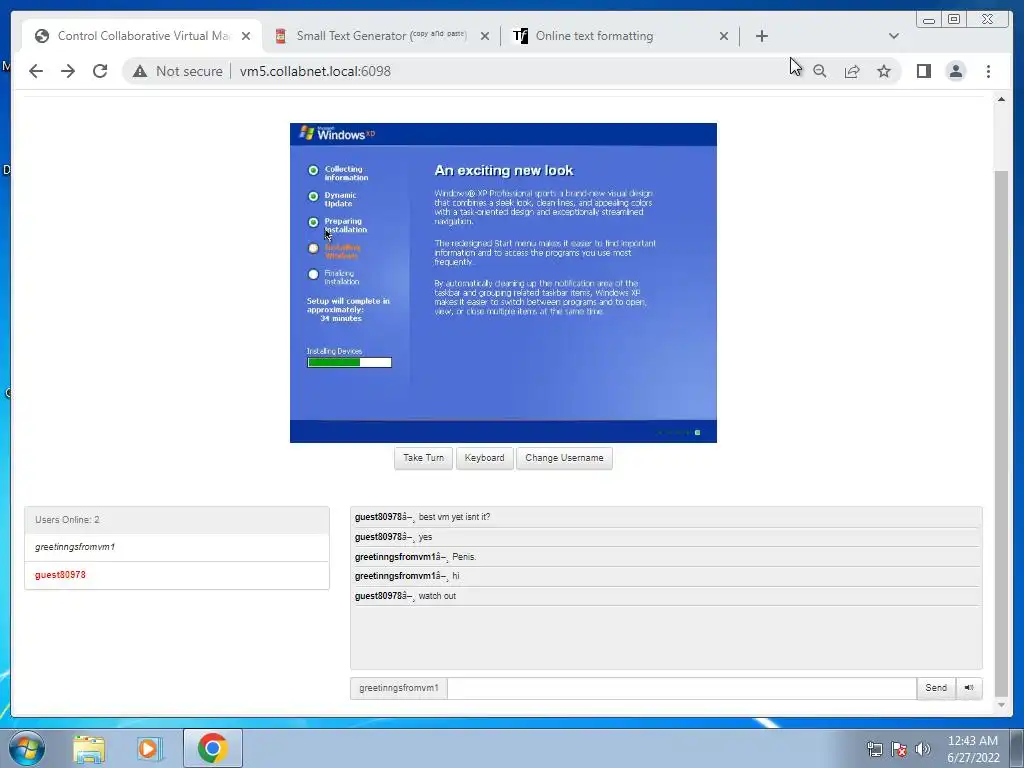Open the Action Center flag icon

point(899,749)
